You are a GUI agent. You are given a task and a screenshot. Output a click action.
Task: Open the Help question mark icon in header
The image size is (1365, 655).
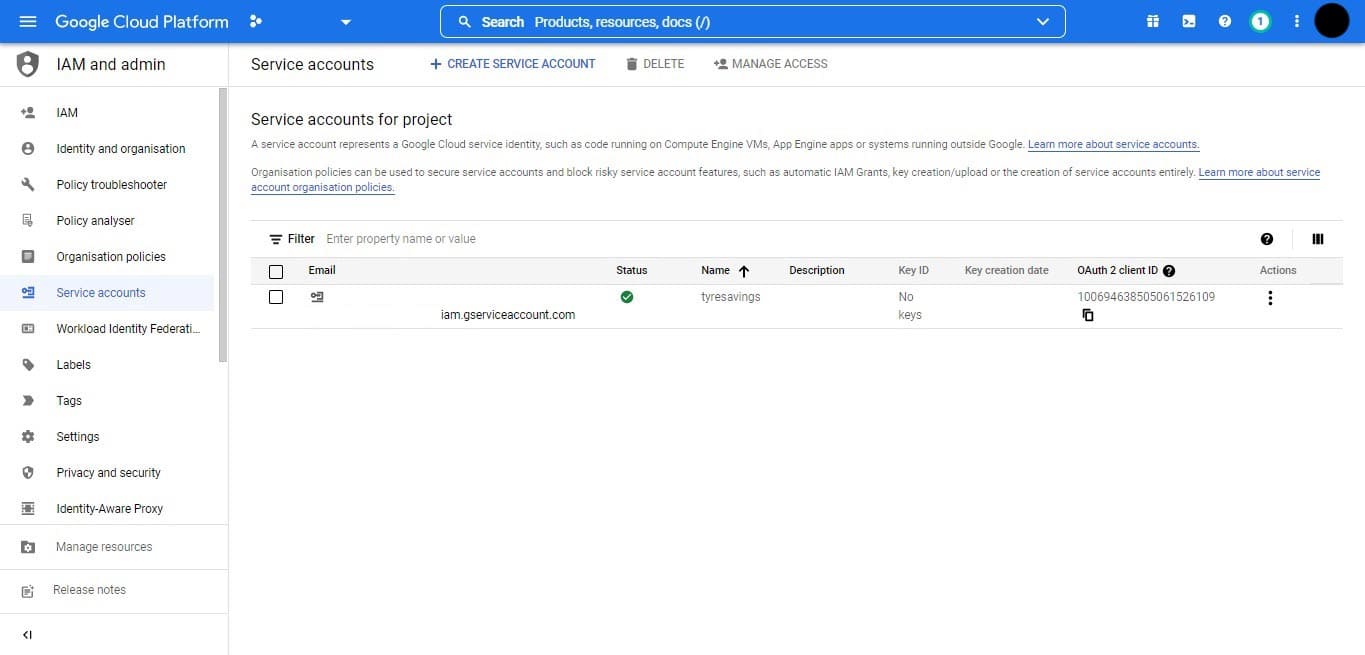pos(1225,21)
